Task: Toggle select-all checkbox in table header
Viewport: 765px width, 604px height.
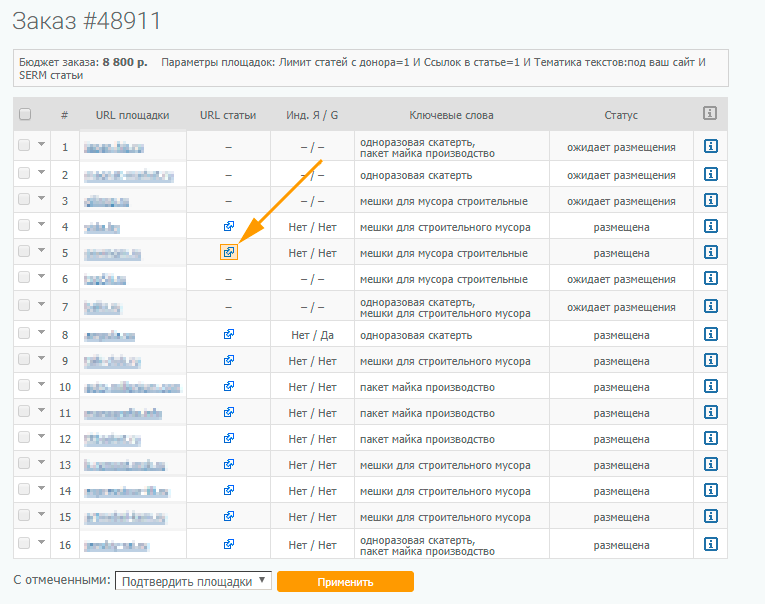Action: pos(25,115)
